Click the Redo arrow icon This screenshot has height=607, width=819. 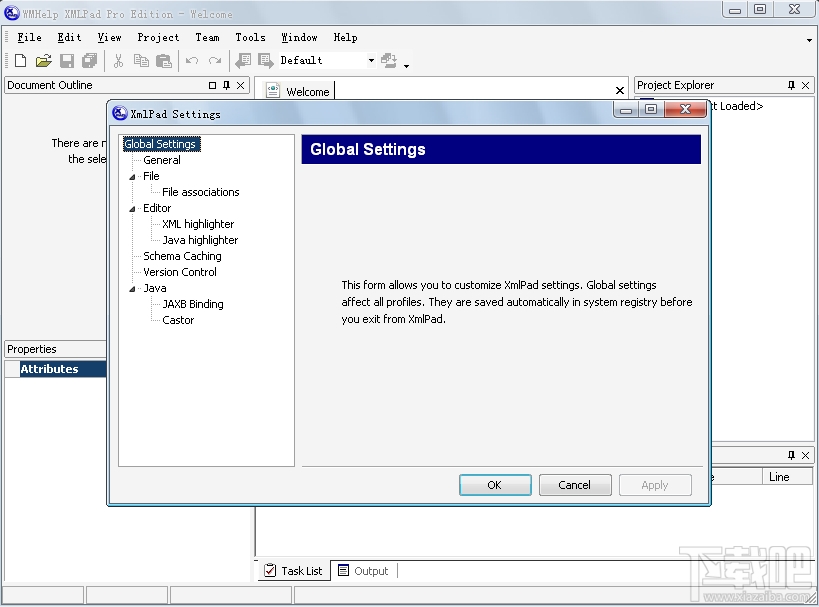pos(215,61)
